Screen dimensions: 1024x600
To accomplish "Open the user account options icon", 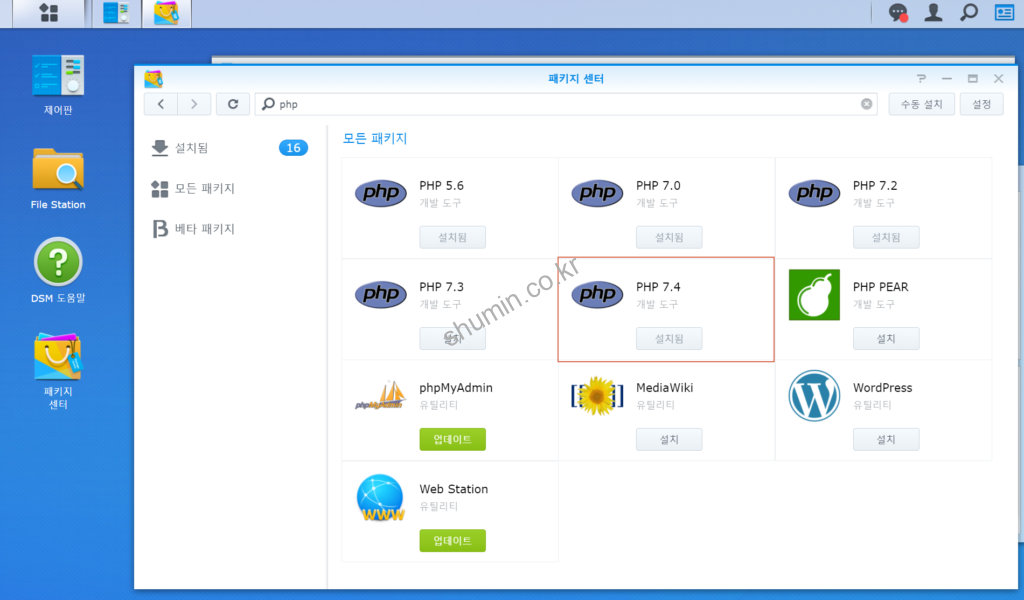I will pyautogui.click(x=933, y=13).
